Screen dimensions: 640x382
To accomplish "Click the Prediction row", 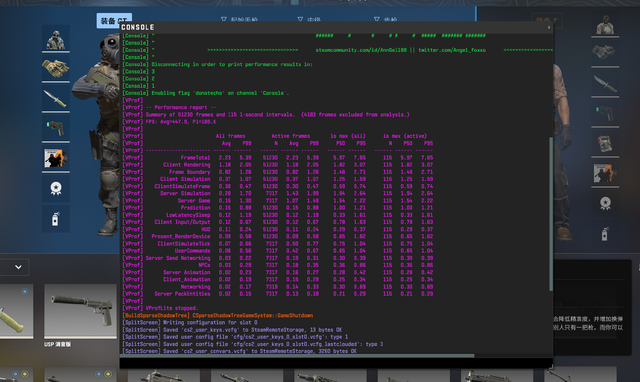I will (x=278, y=208).
